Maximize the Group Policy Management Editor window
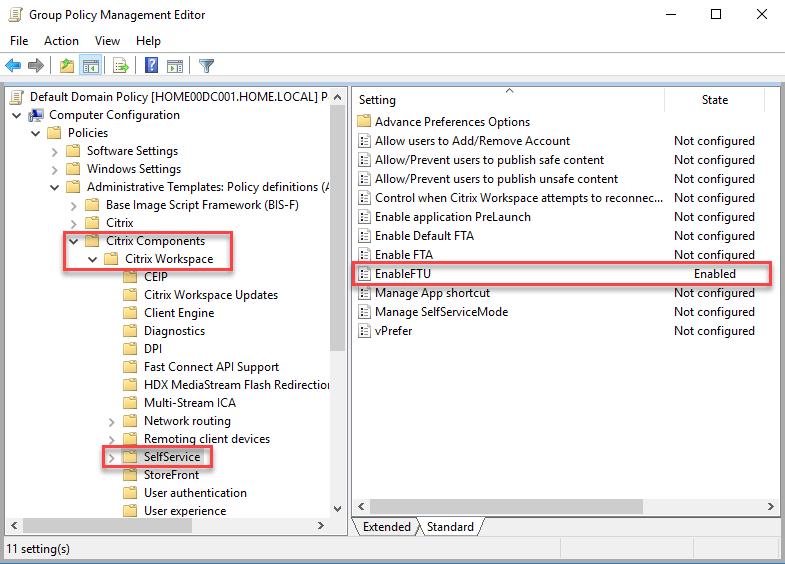This screenshot has height=564, width=785. [716, 14]
